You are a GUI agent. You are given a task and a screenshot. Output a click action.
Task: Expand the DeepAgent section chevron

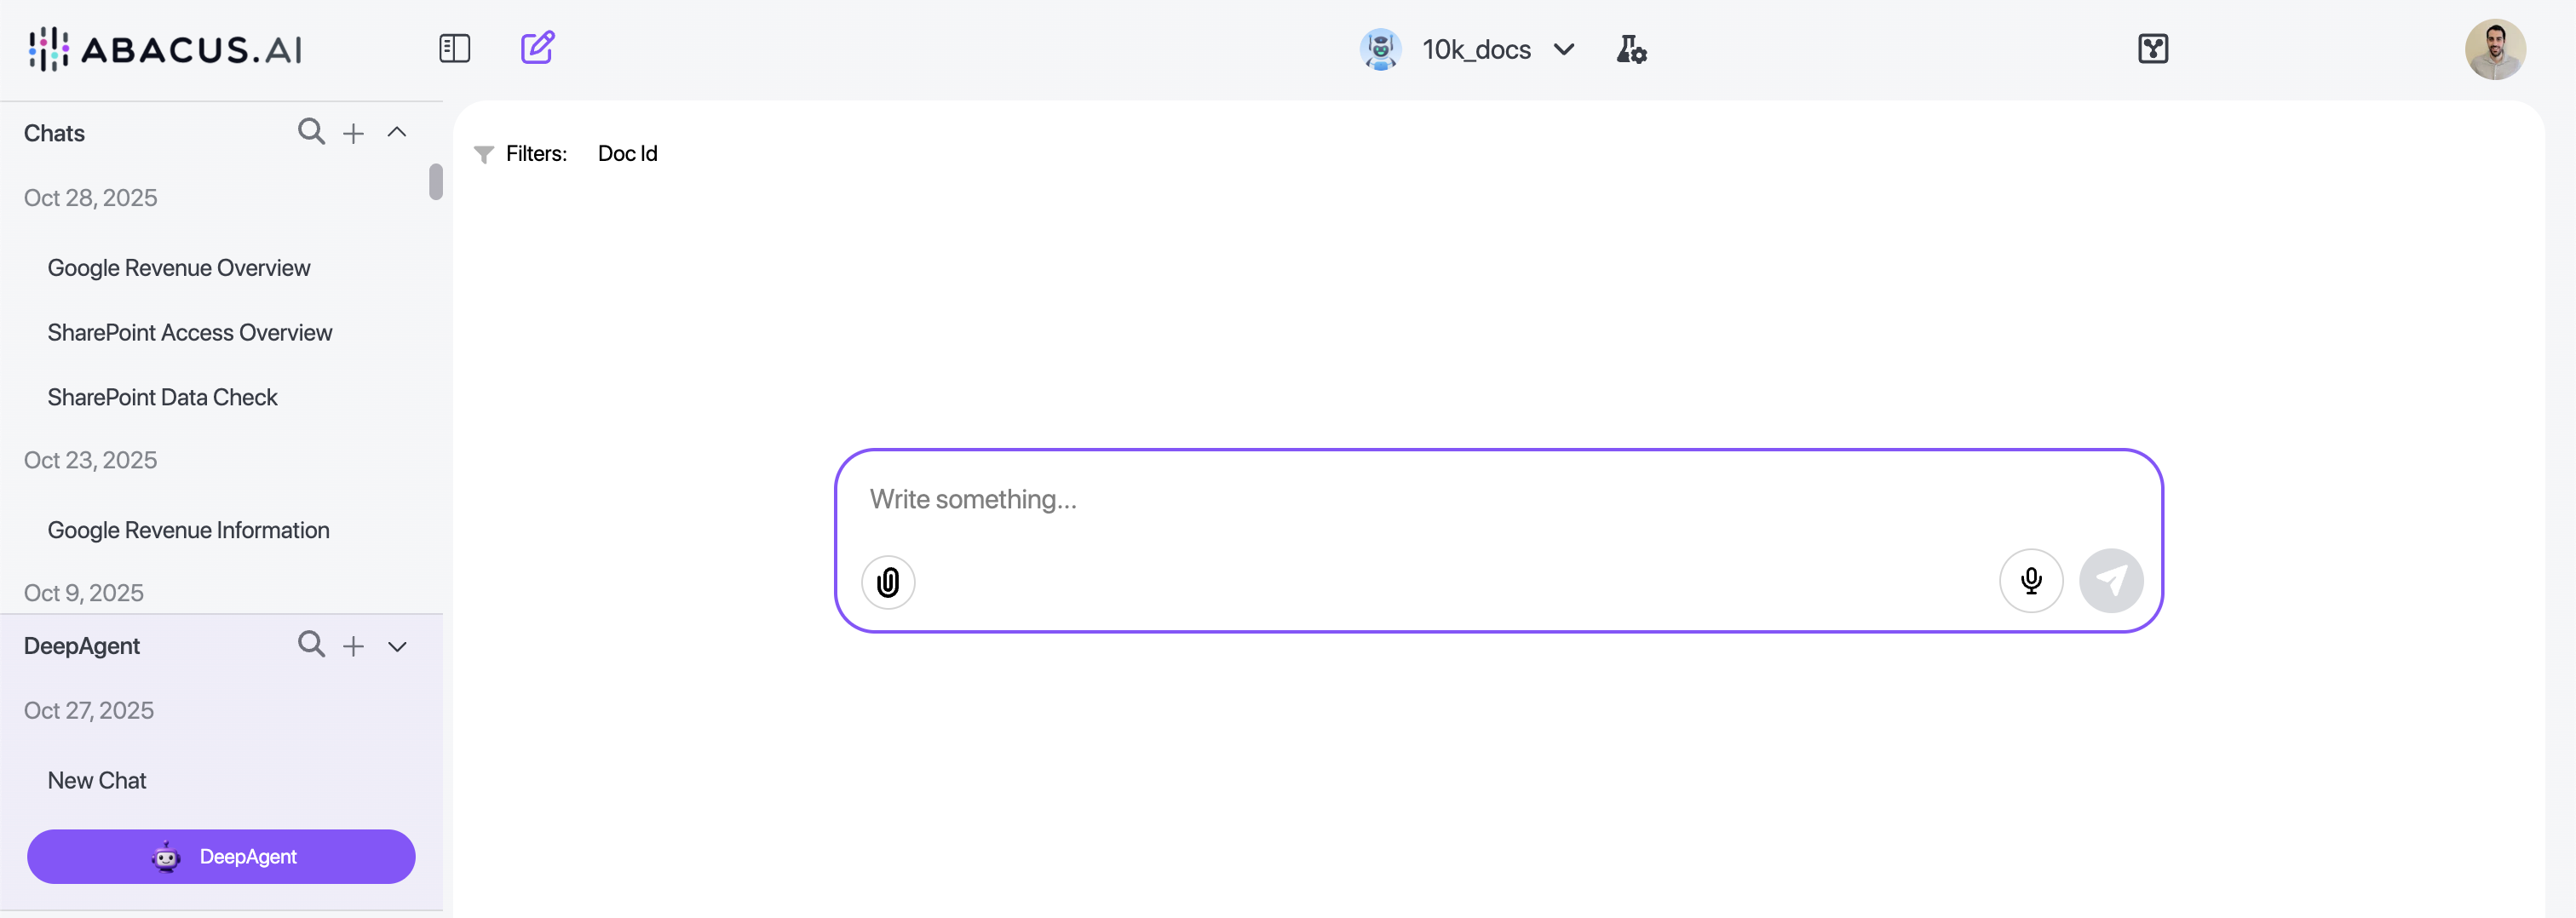[397, 646]
